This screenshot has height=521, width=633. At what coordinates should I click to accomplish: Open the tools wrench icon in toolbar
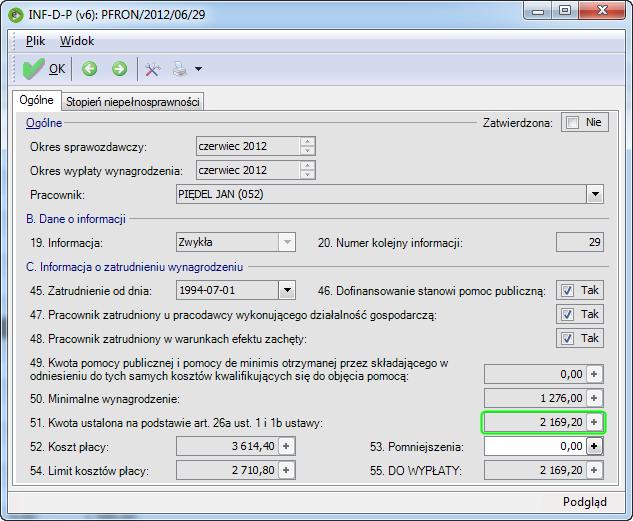152,69
